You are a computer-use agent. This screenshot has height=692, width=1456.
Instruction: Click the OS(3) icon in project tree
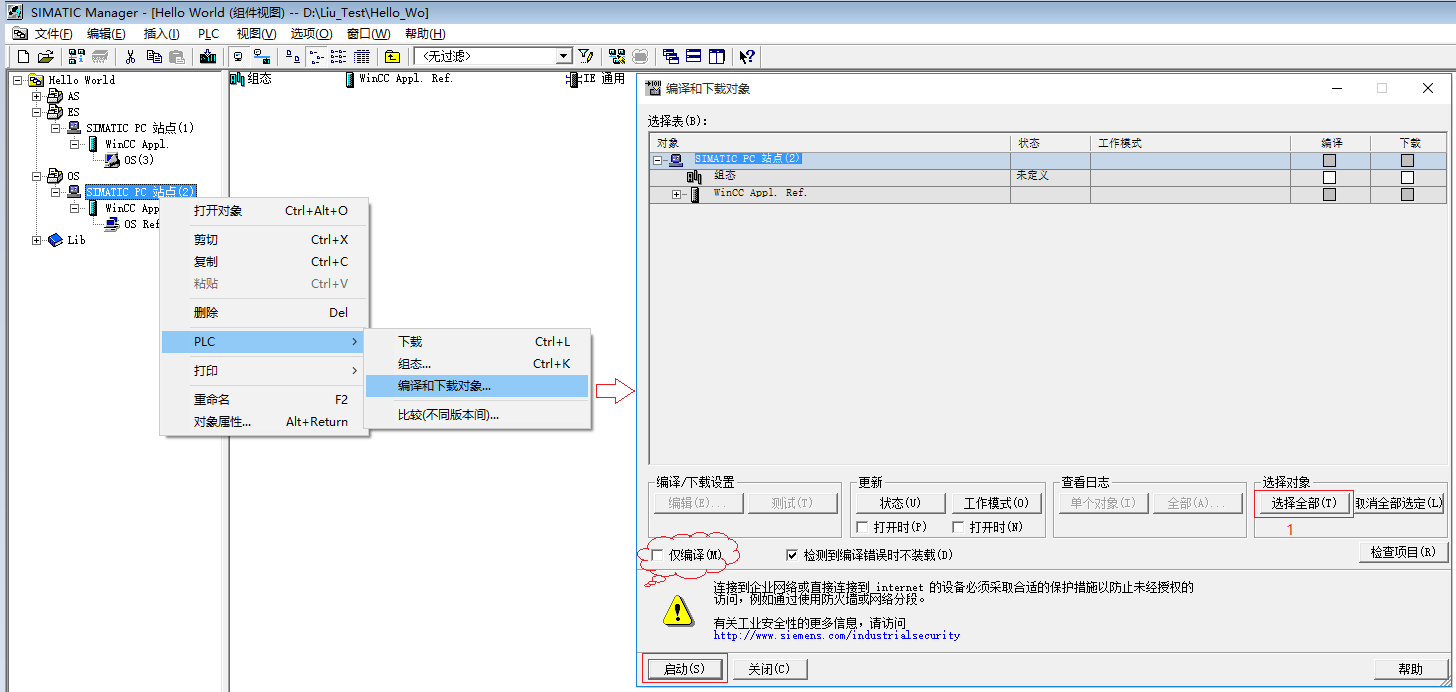113,160
